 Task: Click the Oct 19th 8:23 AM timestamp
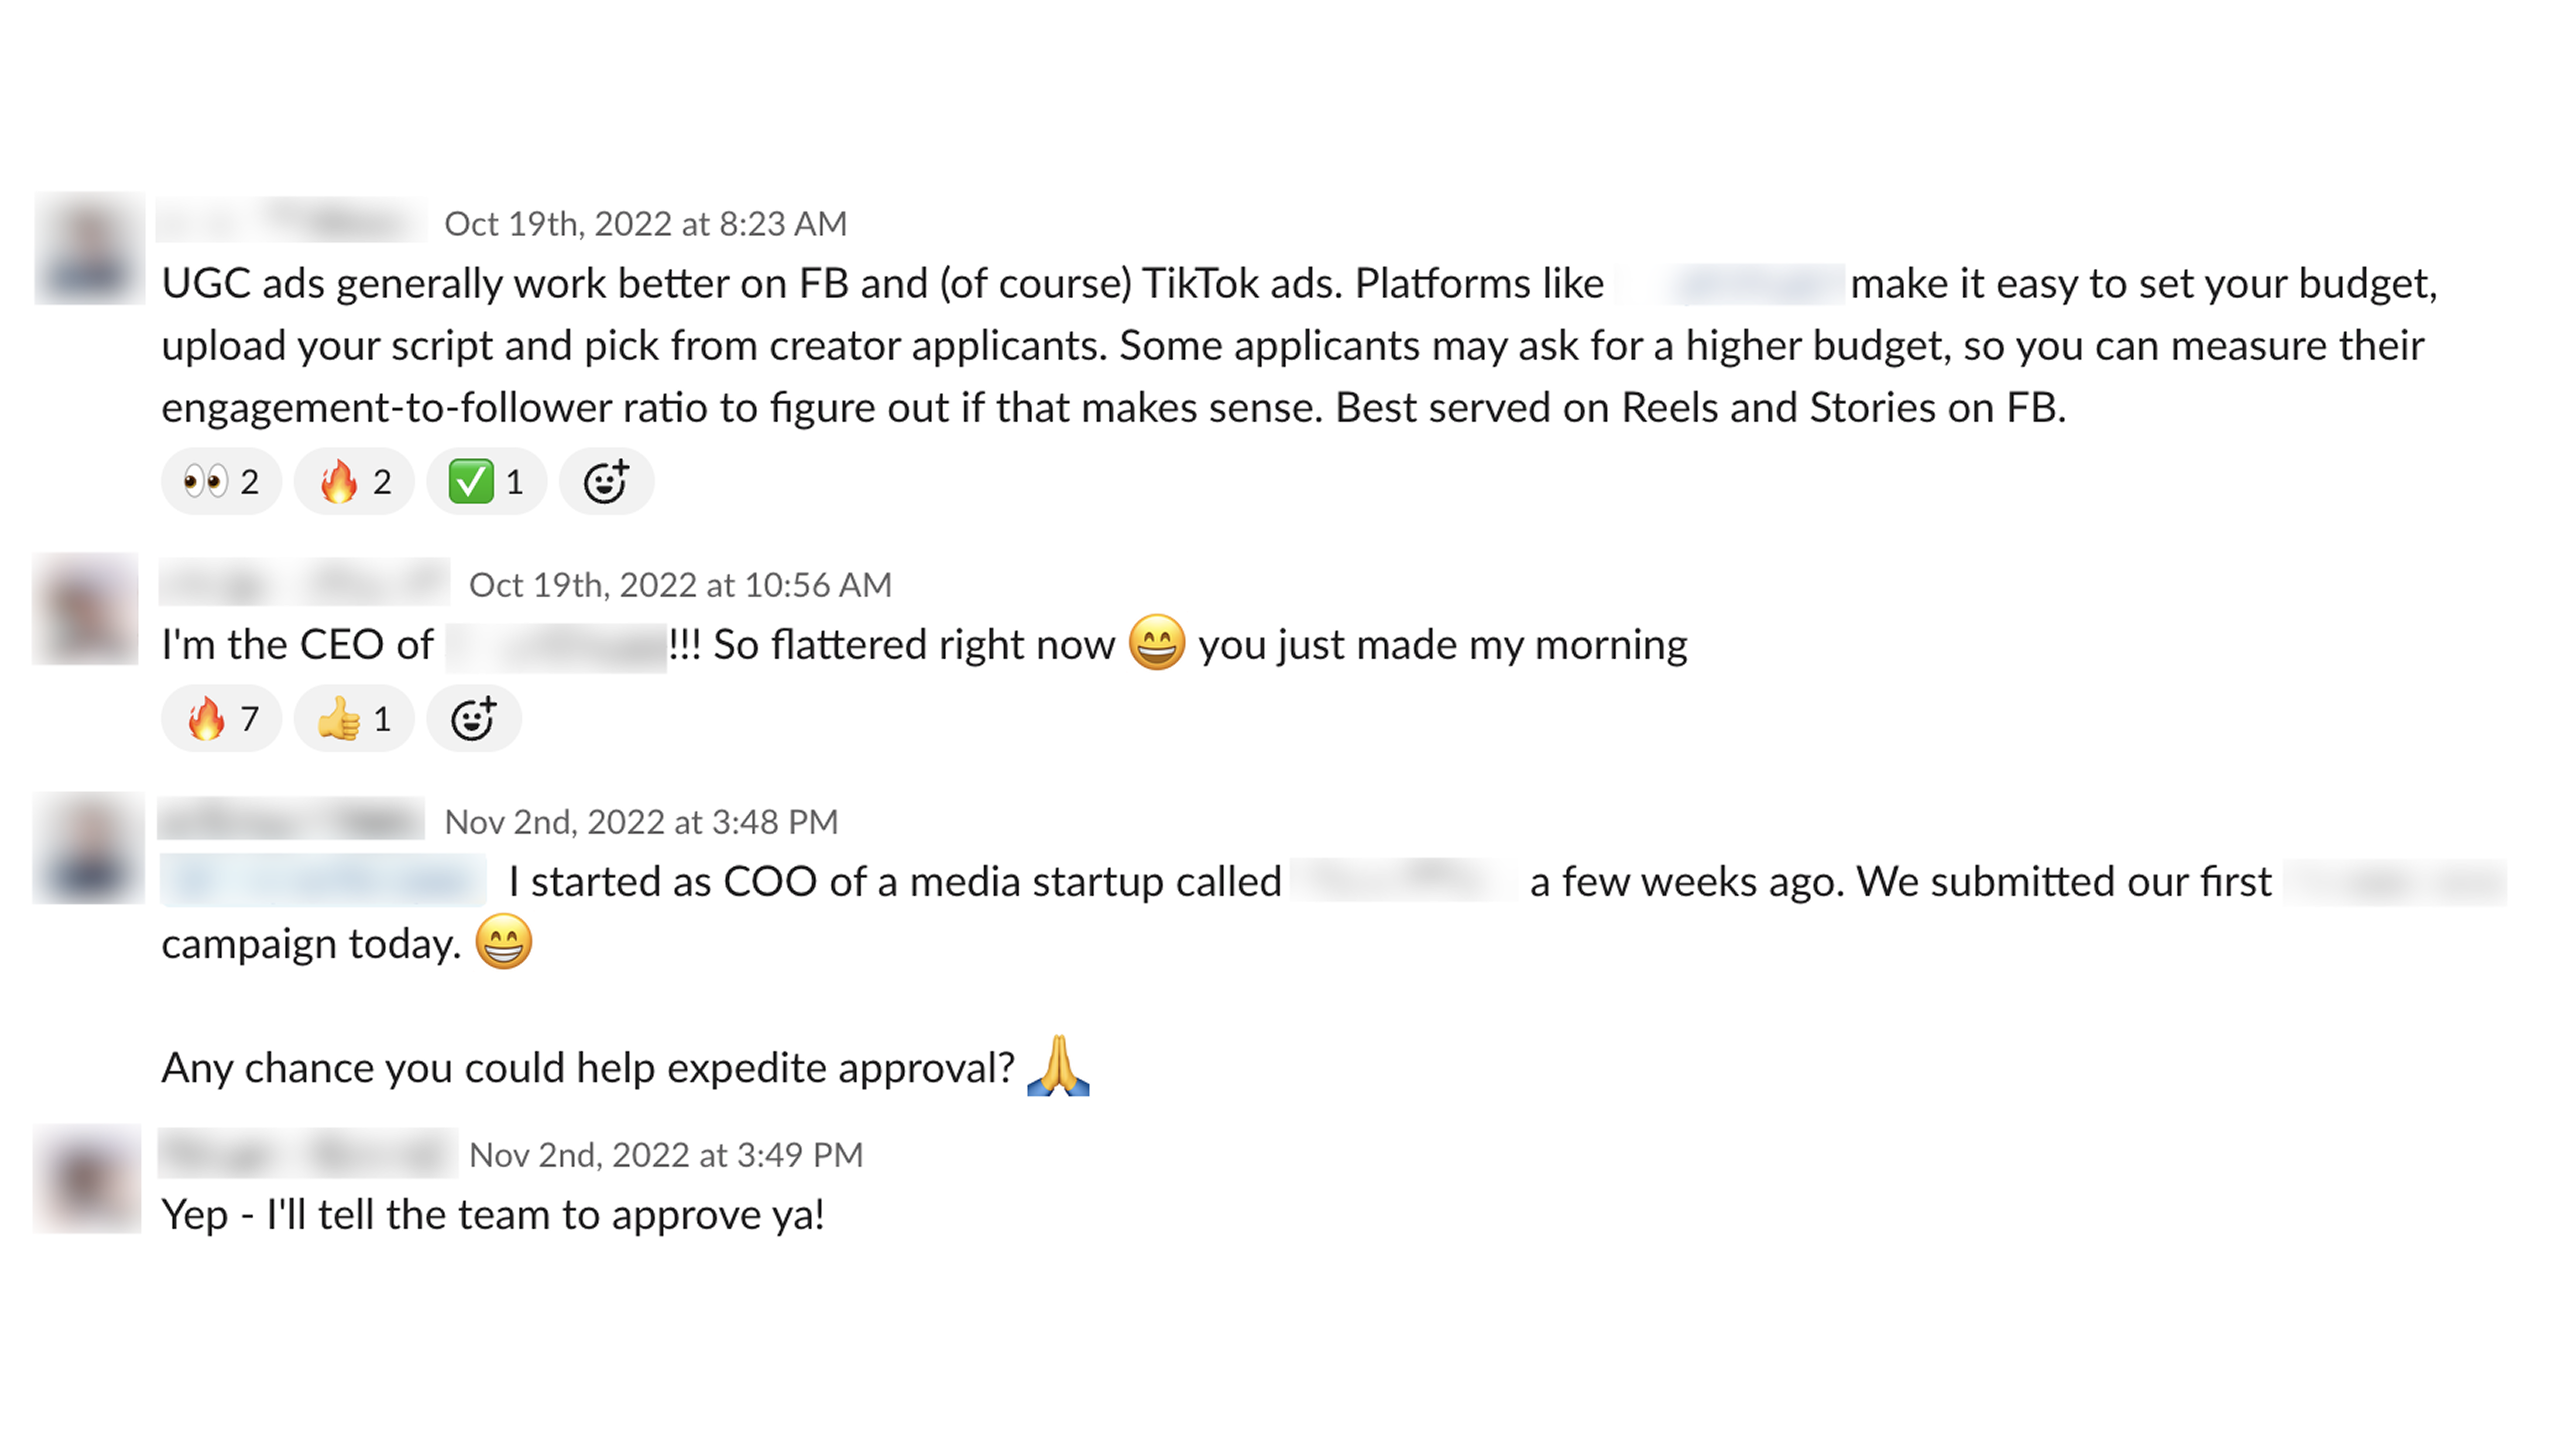click(x=645, y=224)
